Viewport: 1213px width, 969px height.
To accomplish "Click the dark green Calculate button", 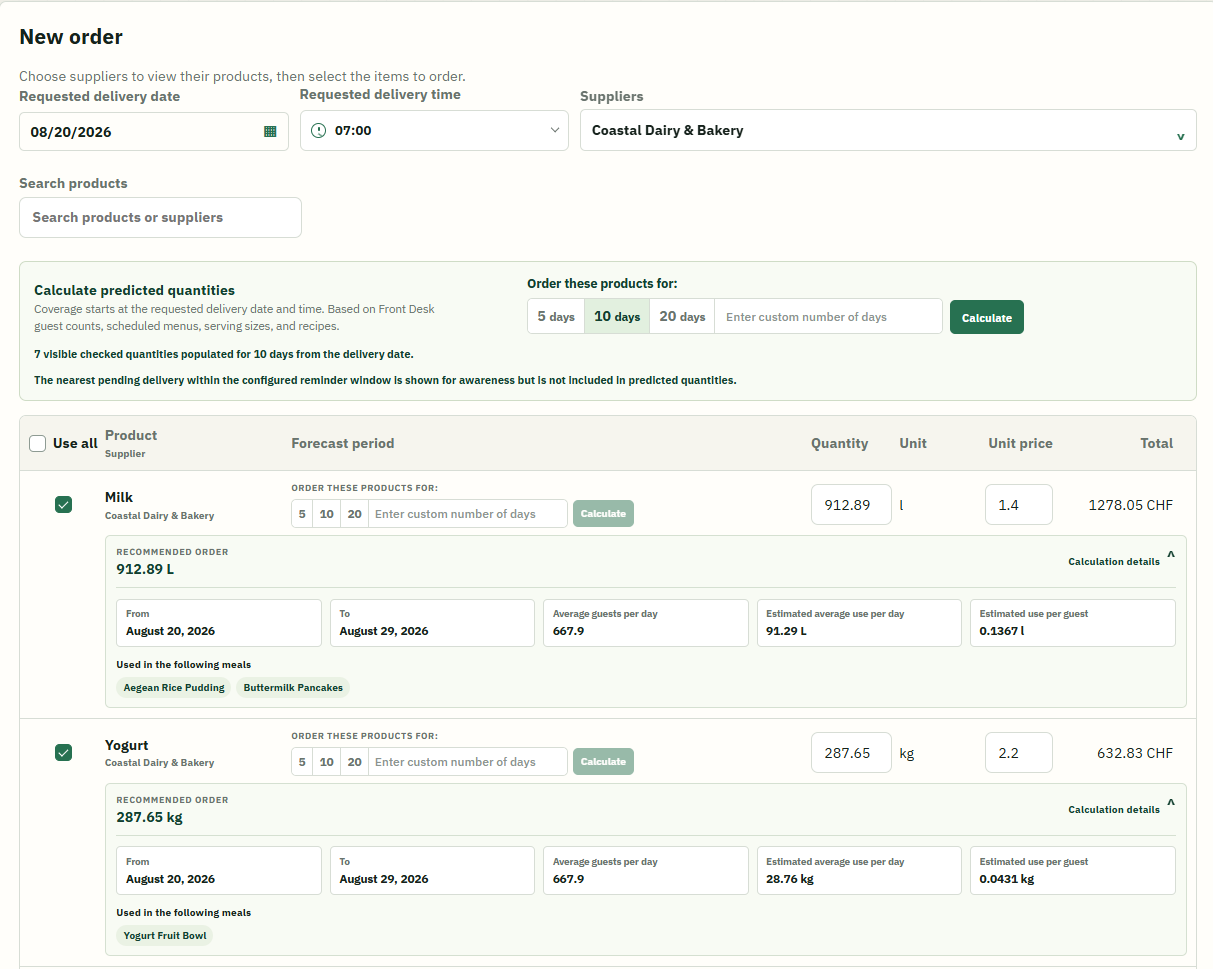I will (x=987, y=317).
